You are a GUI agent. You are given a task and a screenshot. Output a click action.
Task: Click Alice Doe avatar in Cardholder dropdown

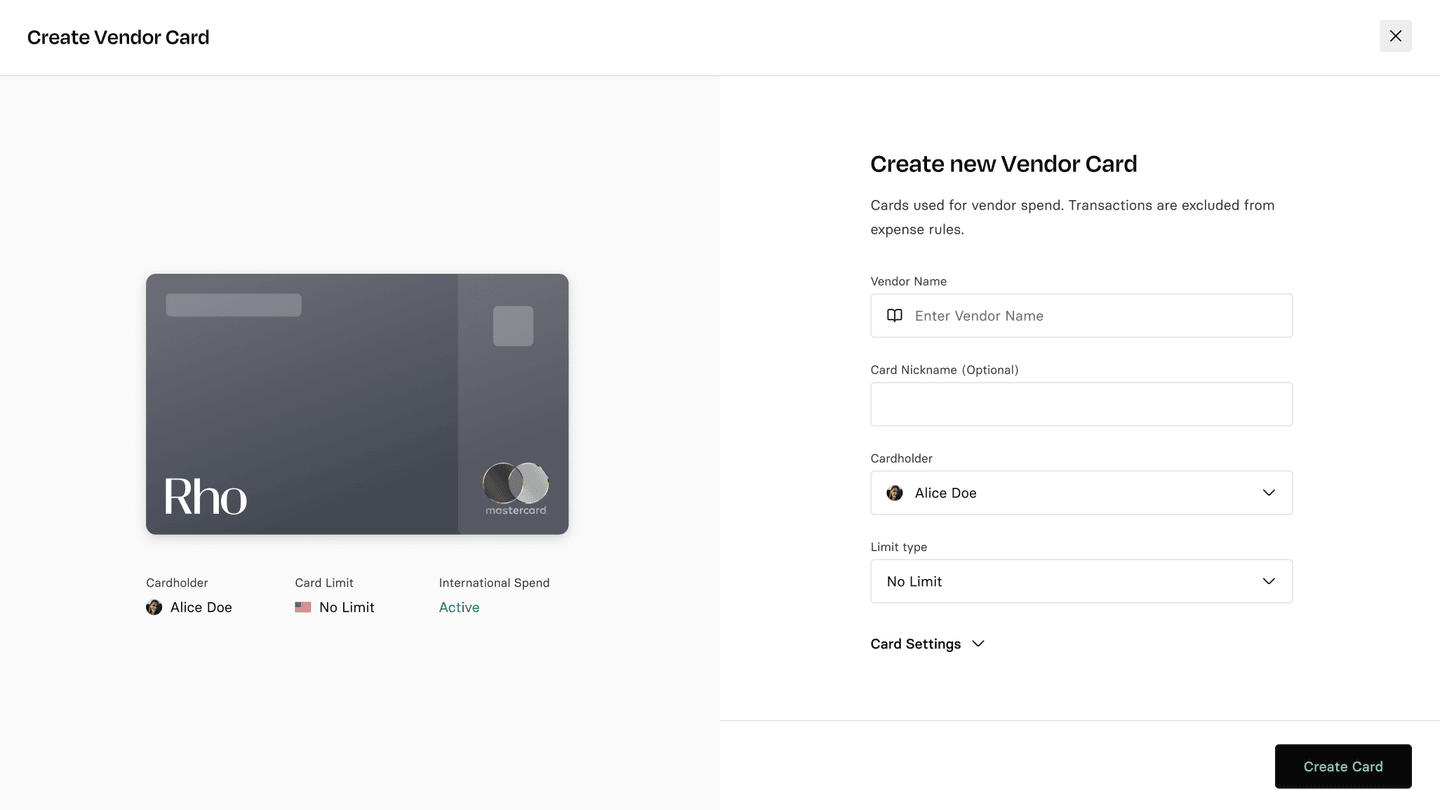(x=895, y=493)
